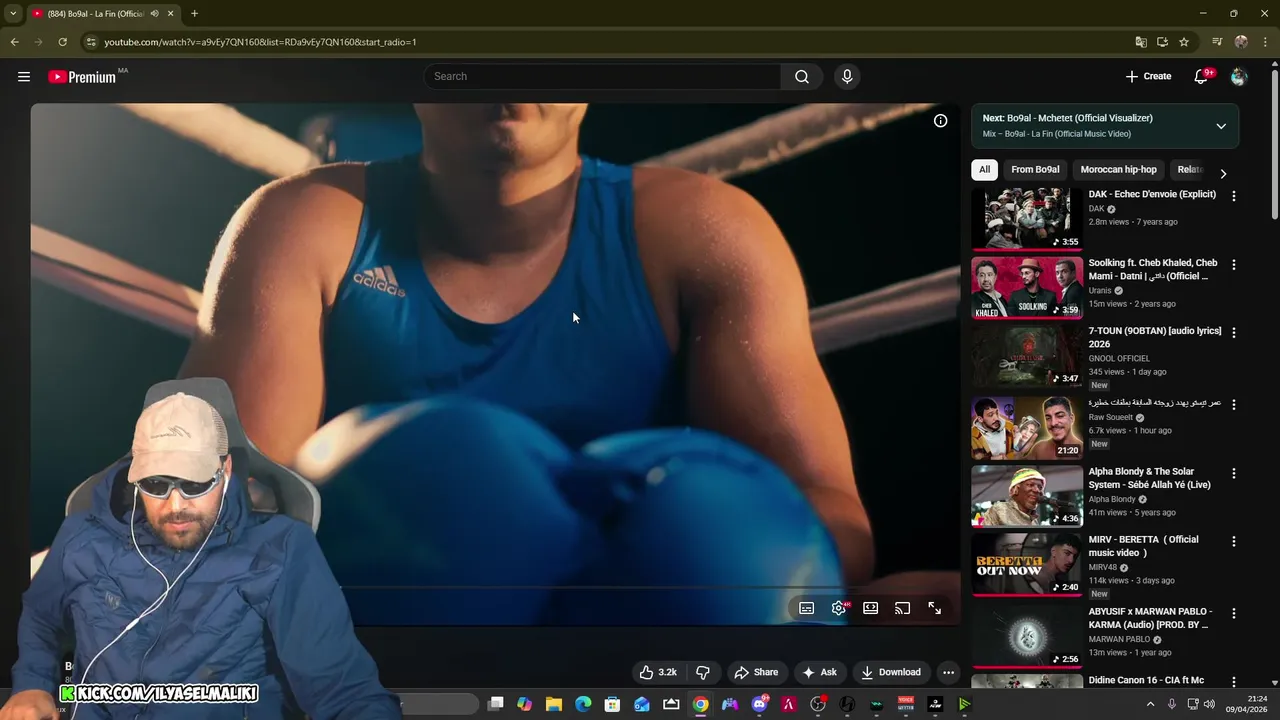Cast video to a TV
Screen dimensions: 1280x720
click(903, 608)
